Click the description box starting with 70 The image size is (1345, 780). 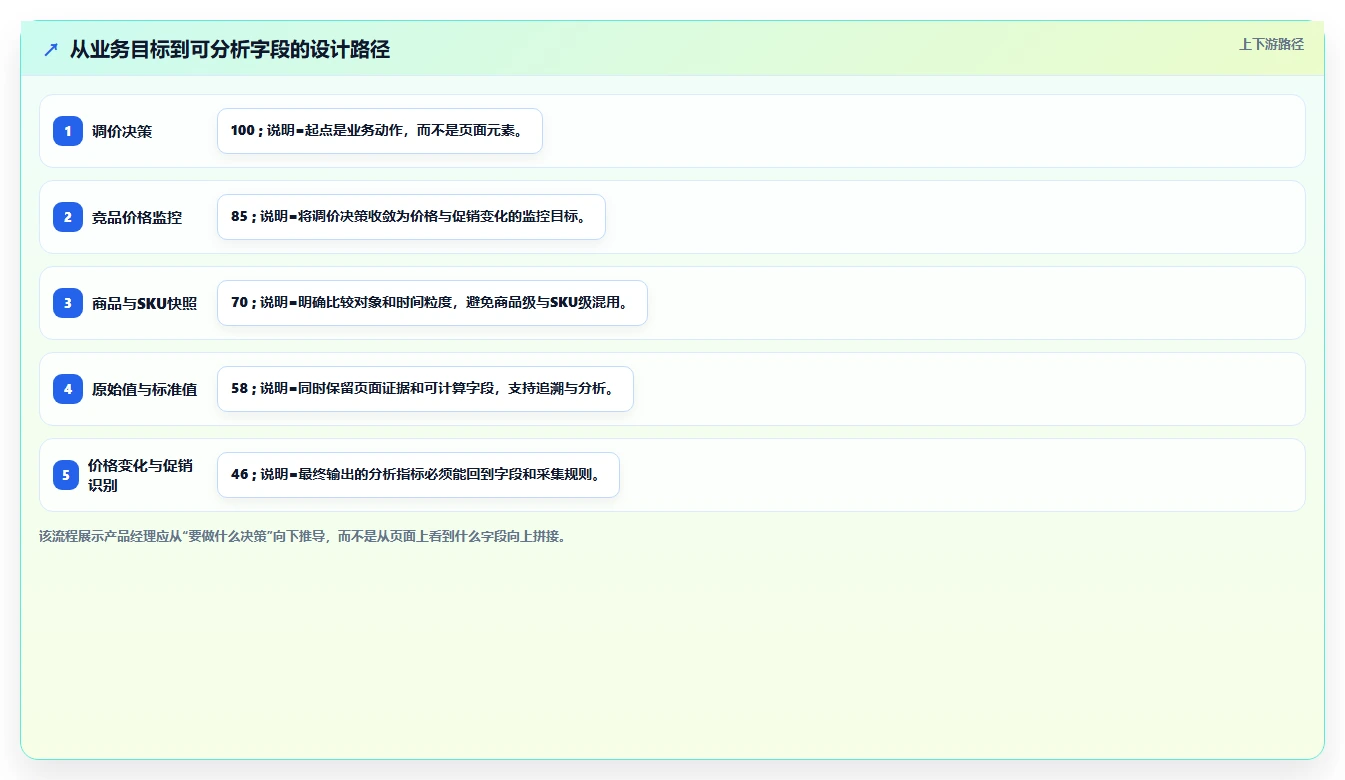[x=432, y=303]
